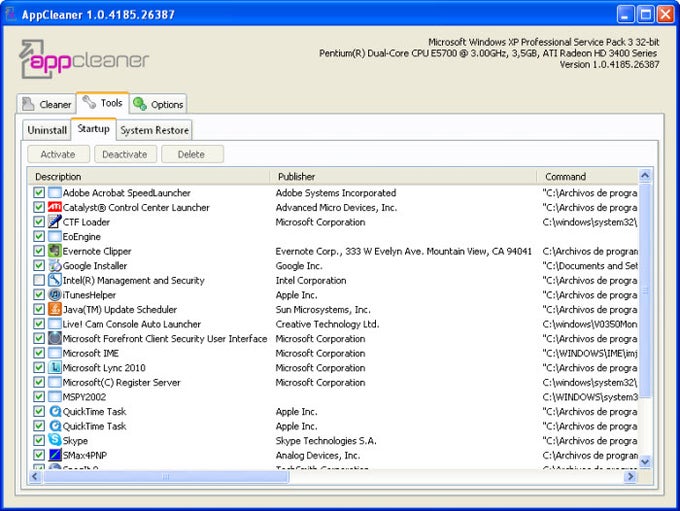Enable Intel(R) Management and Security checkbox
680x511 pixels.
click(x=39, y=280)
